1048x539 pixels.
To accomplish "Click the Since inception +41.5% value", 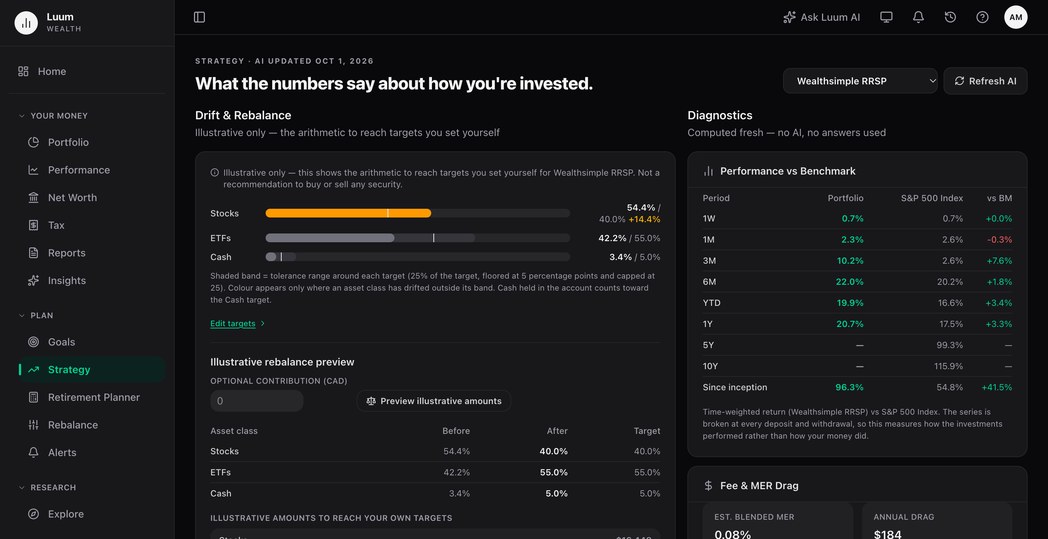I will (x=997, y=387).
